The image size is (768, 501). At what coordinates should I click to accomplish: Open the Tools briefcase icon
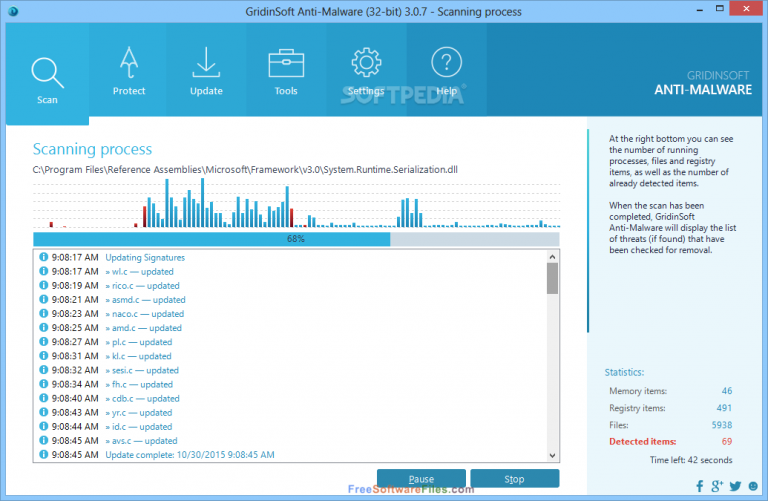click(286, 63)
